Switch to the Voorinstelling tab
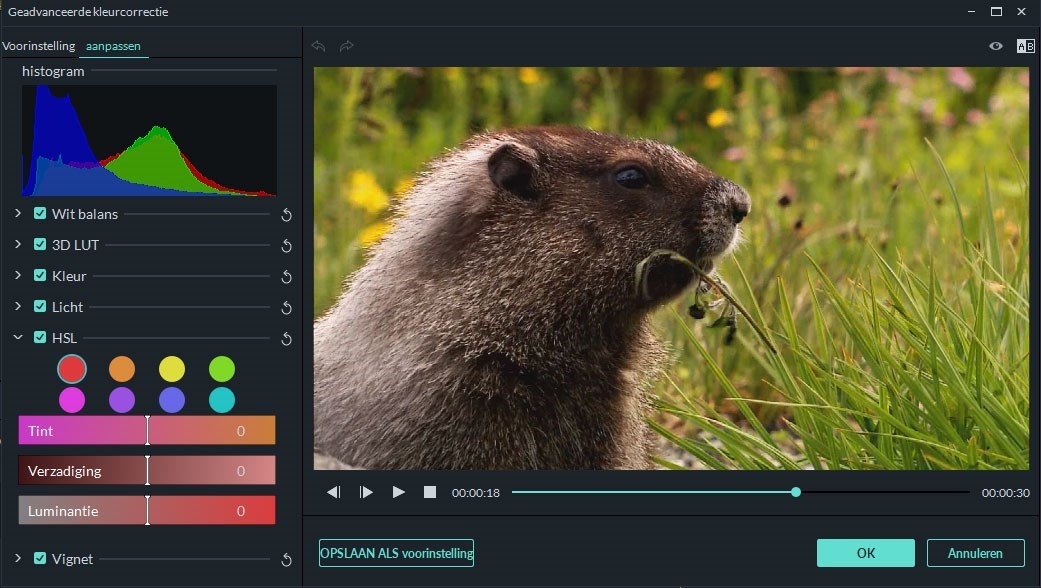Image resolution: width=1041 pixels, height=588 pixels. tap(39, 46)
